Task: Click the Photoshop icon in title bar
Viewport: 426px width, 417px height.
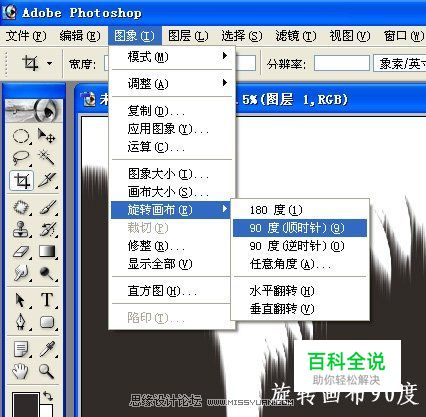Action: click(x=9, y=12)
